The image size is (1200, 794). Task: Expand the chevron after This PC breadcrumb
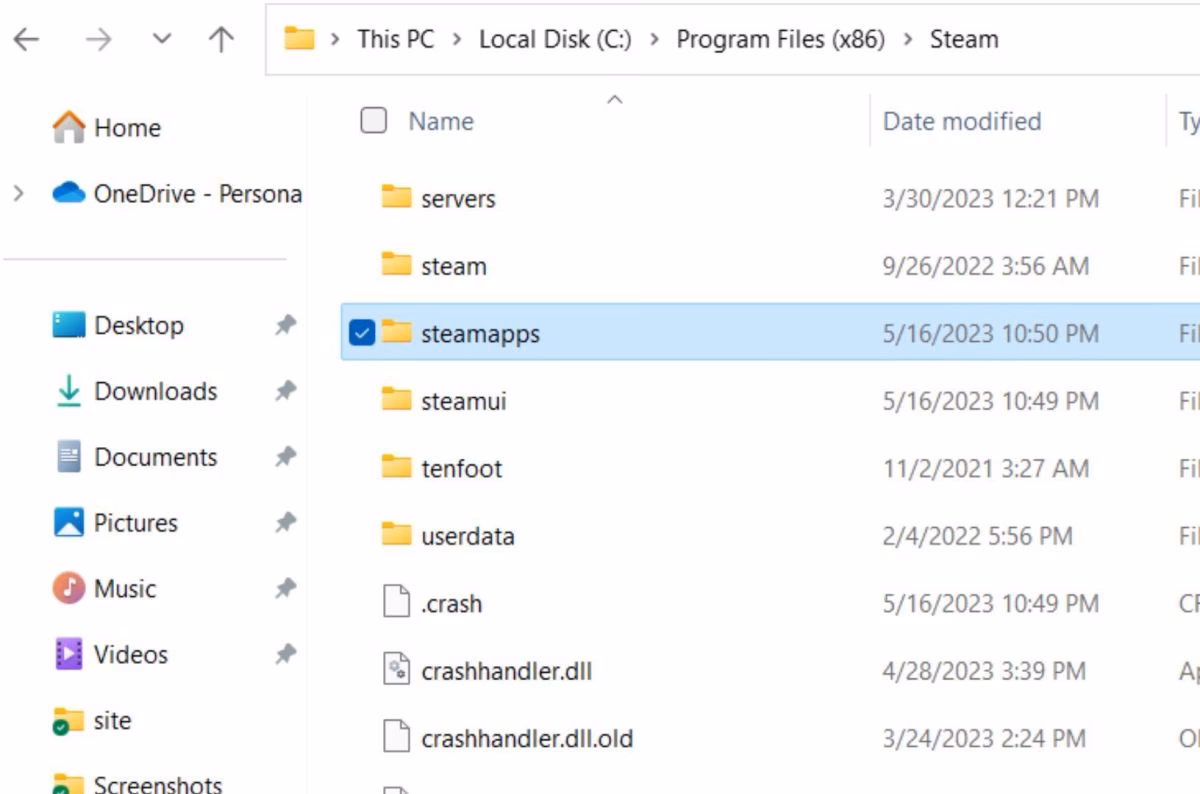click(457, 39)
